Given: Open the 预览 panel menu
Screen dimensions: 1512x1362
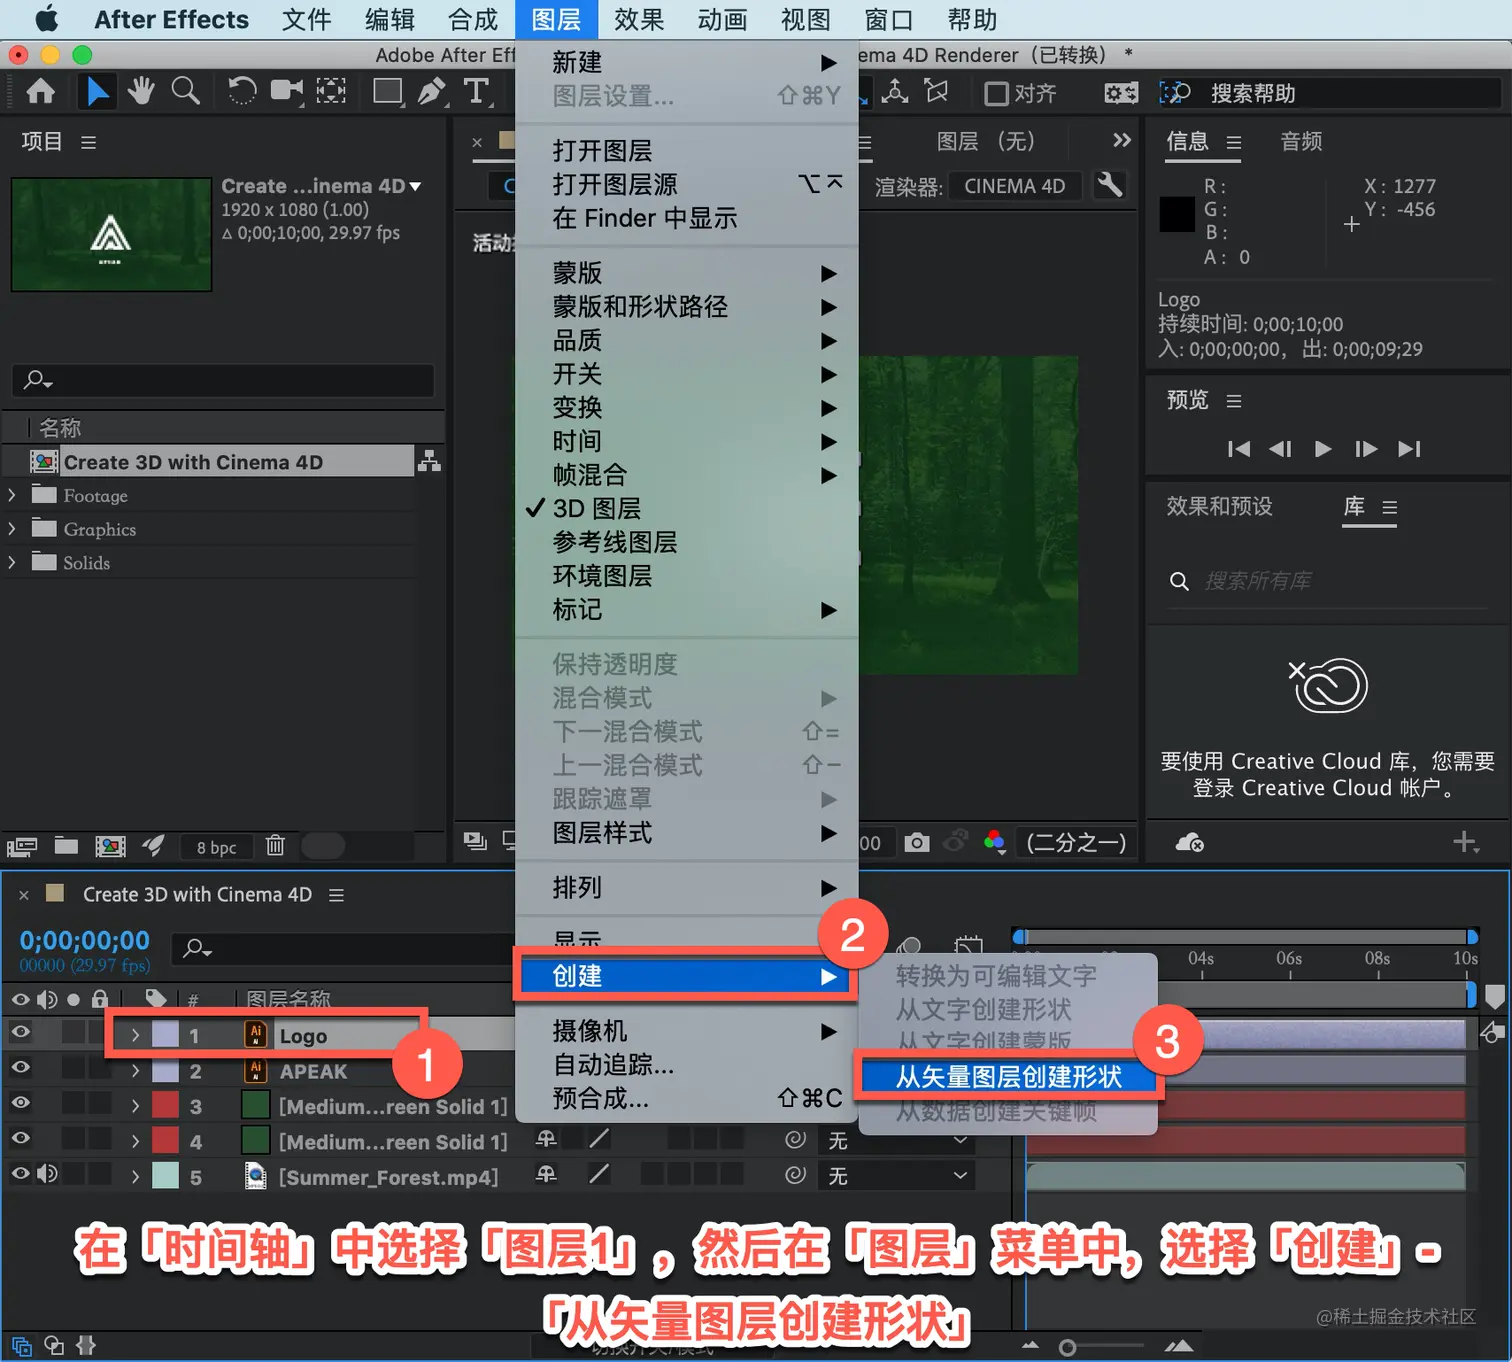Looking at the screenshot, I should 1234,401.
